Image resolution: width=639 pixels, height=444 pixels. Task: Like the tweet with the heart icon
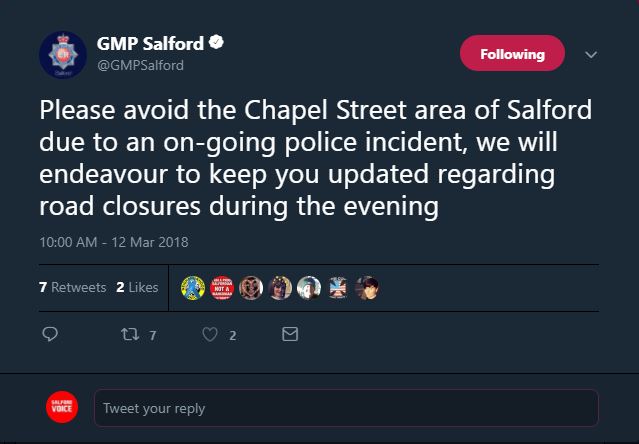point(210,335)
